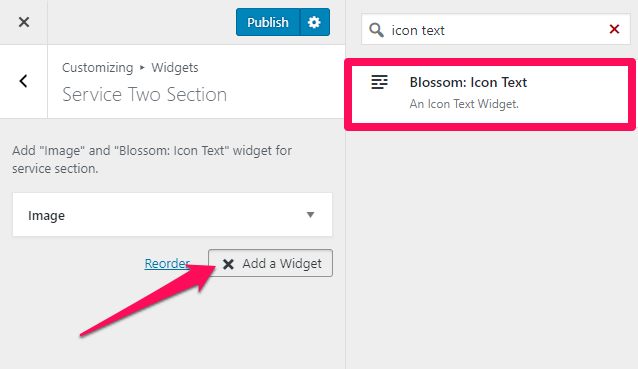Click the search magnifier icon
This screenshot has width=638, height=369.
pos(376,30)
